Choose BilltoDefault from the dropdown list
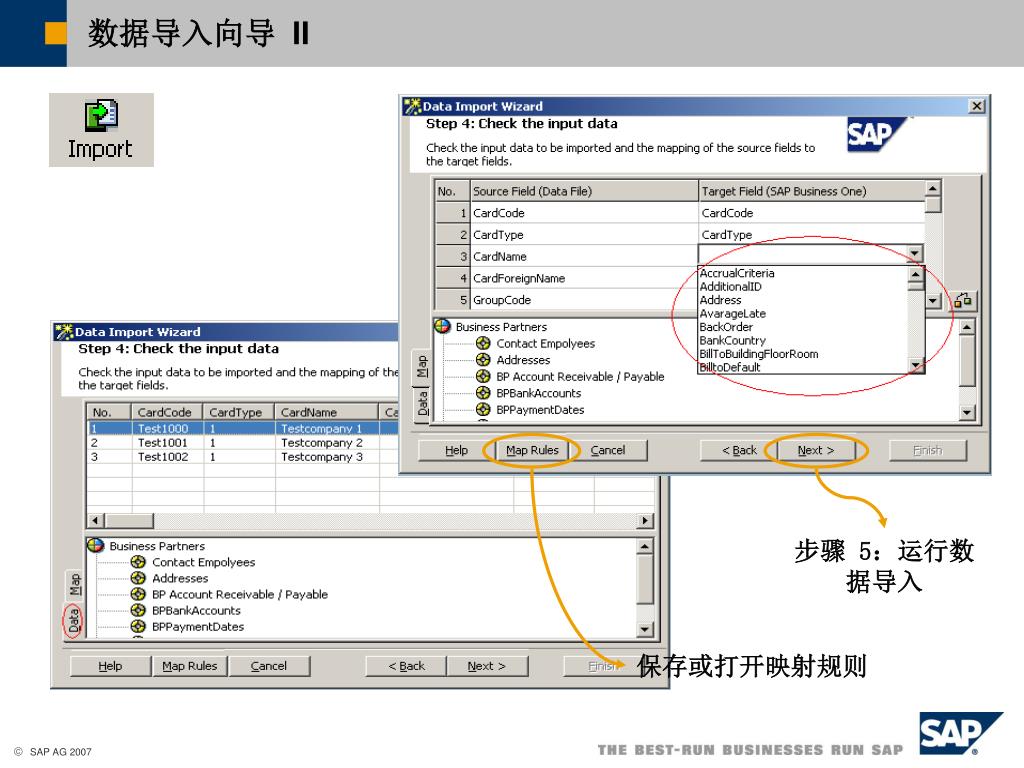Image resolution: width=1024 pixels, height=768 pixels. [729, 367]
